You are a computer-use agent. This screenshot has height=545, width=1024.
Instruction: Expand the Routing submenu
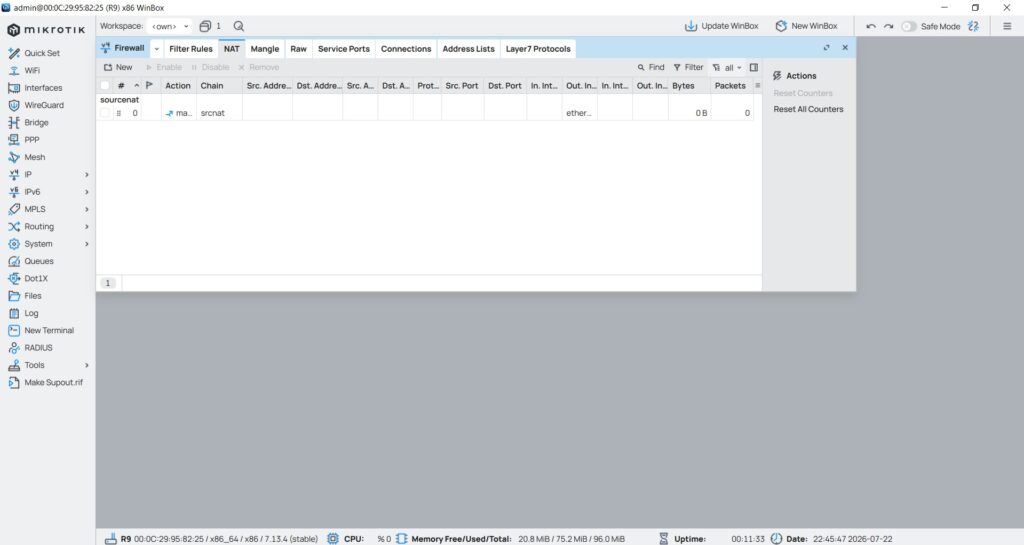point(87,226)
